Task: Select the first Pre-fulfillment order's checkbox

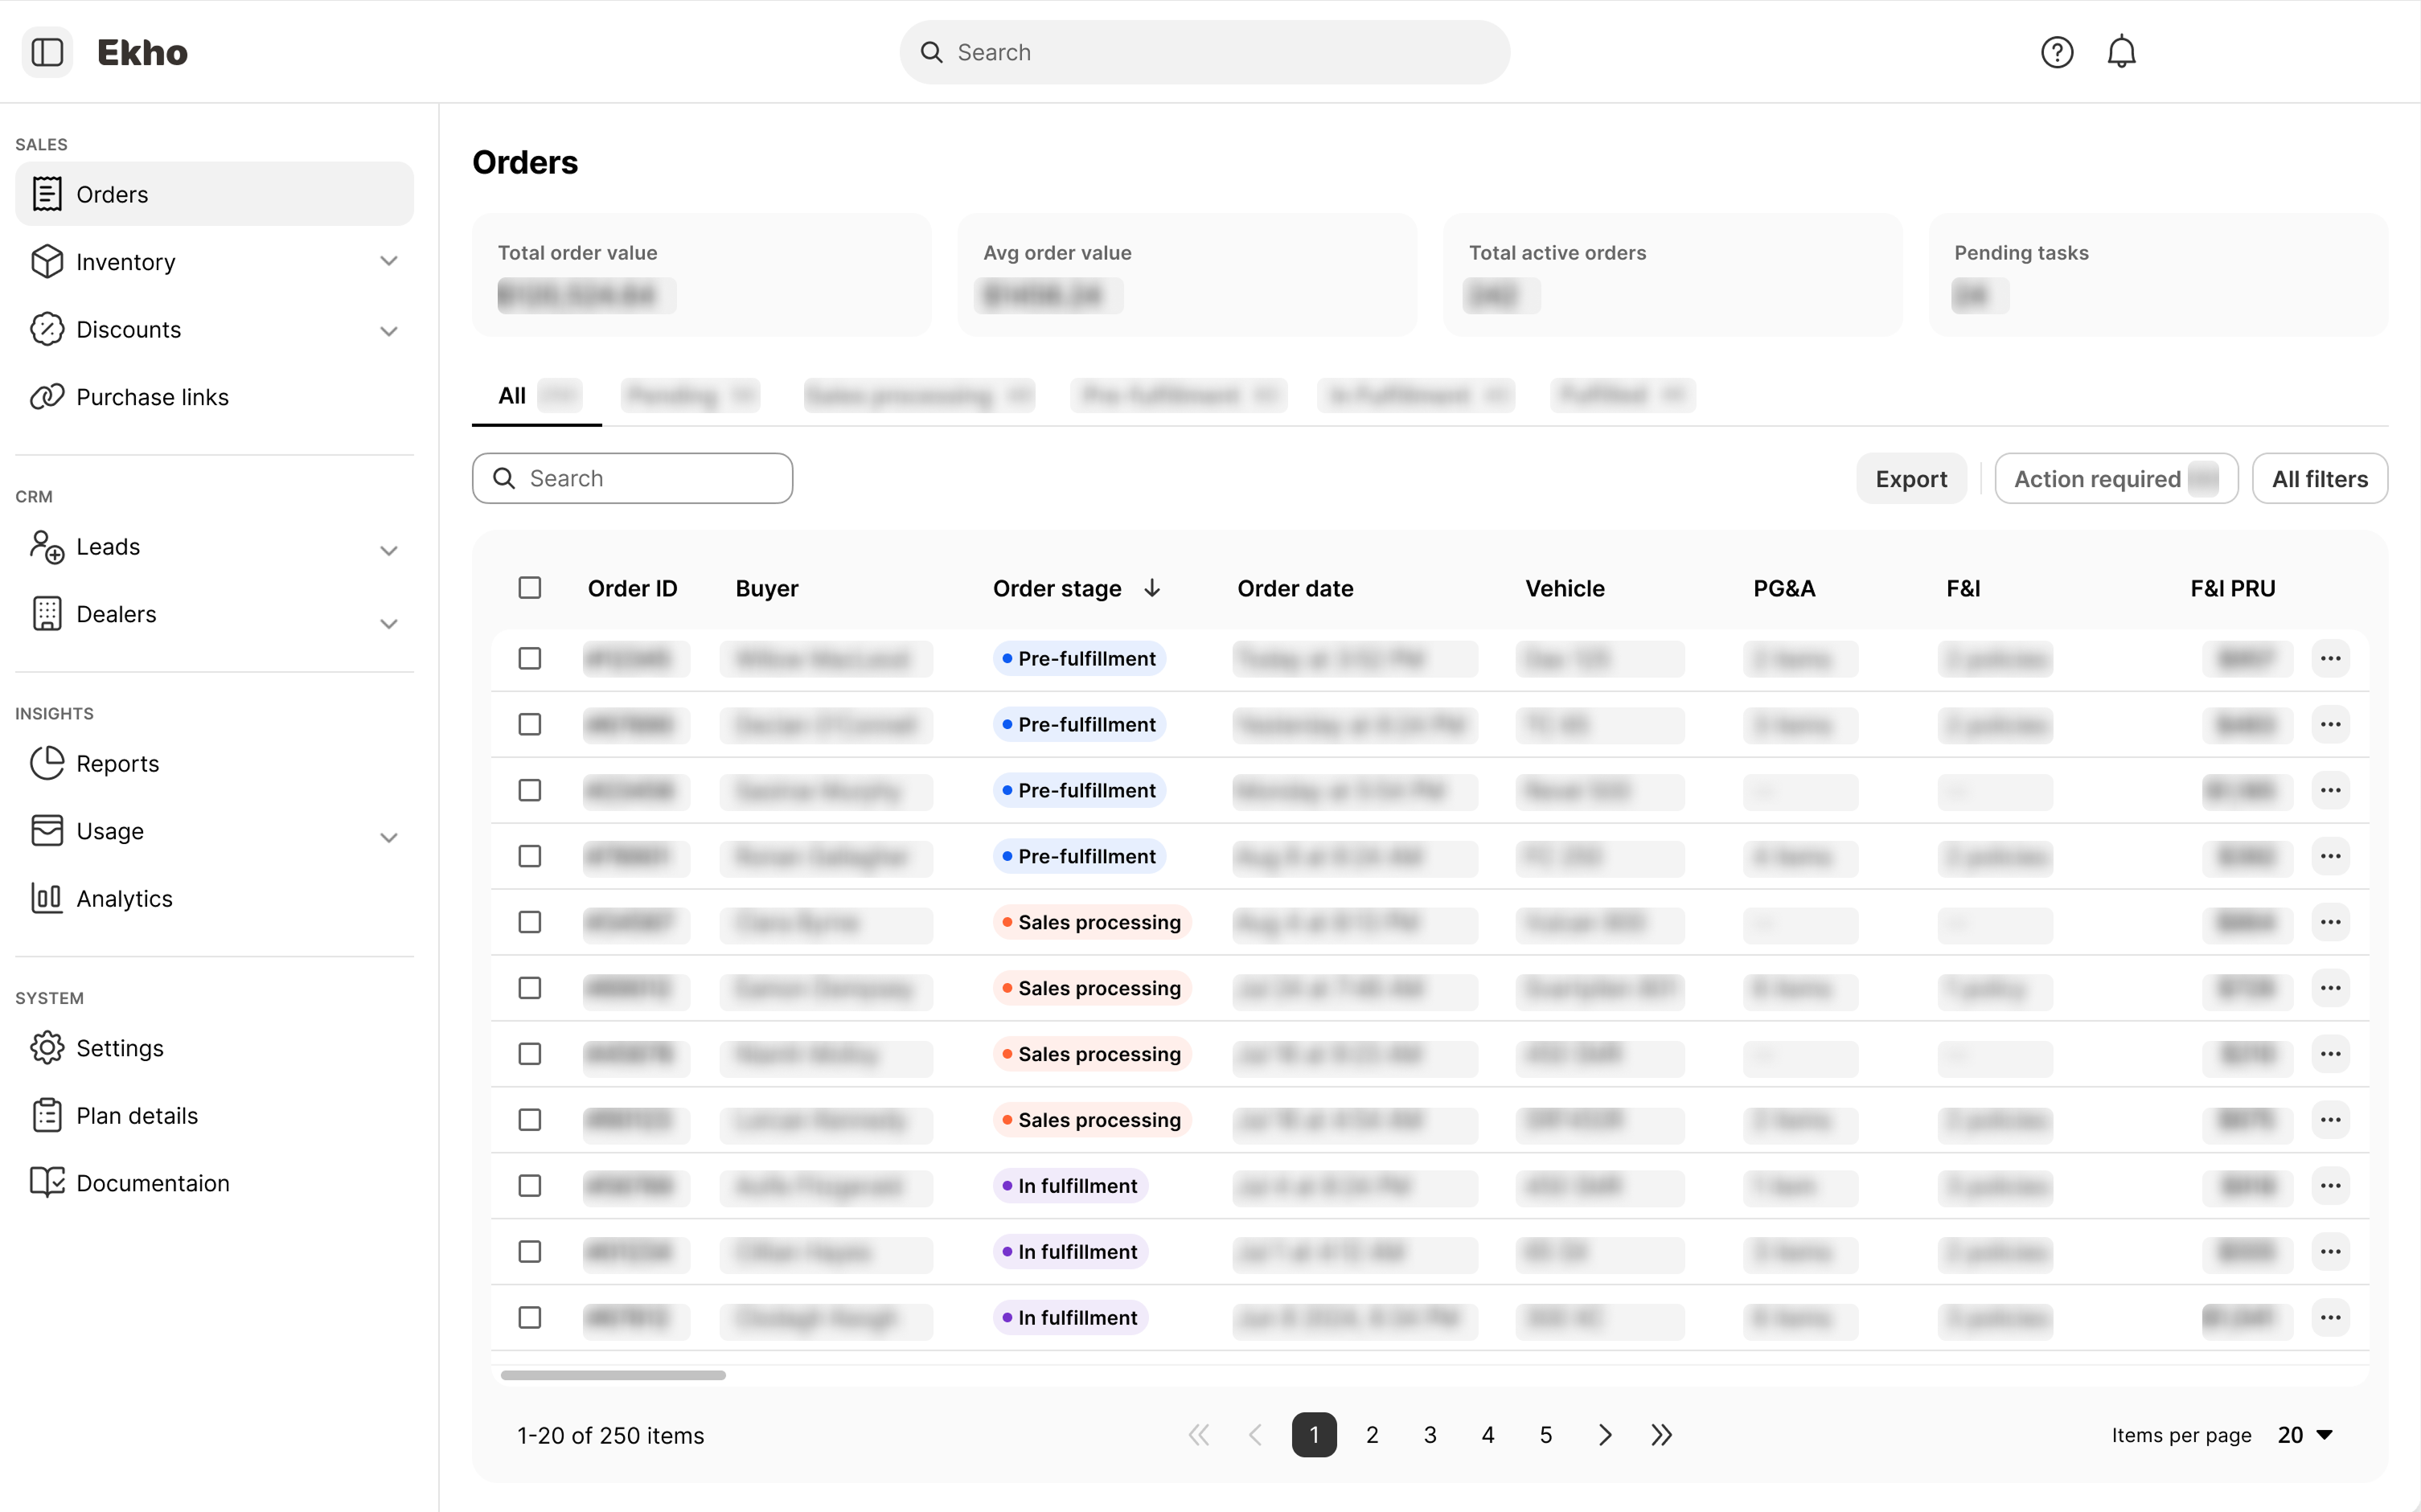Action: [x=530, y=659]
